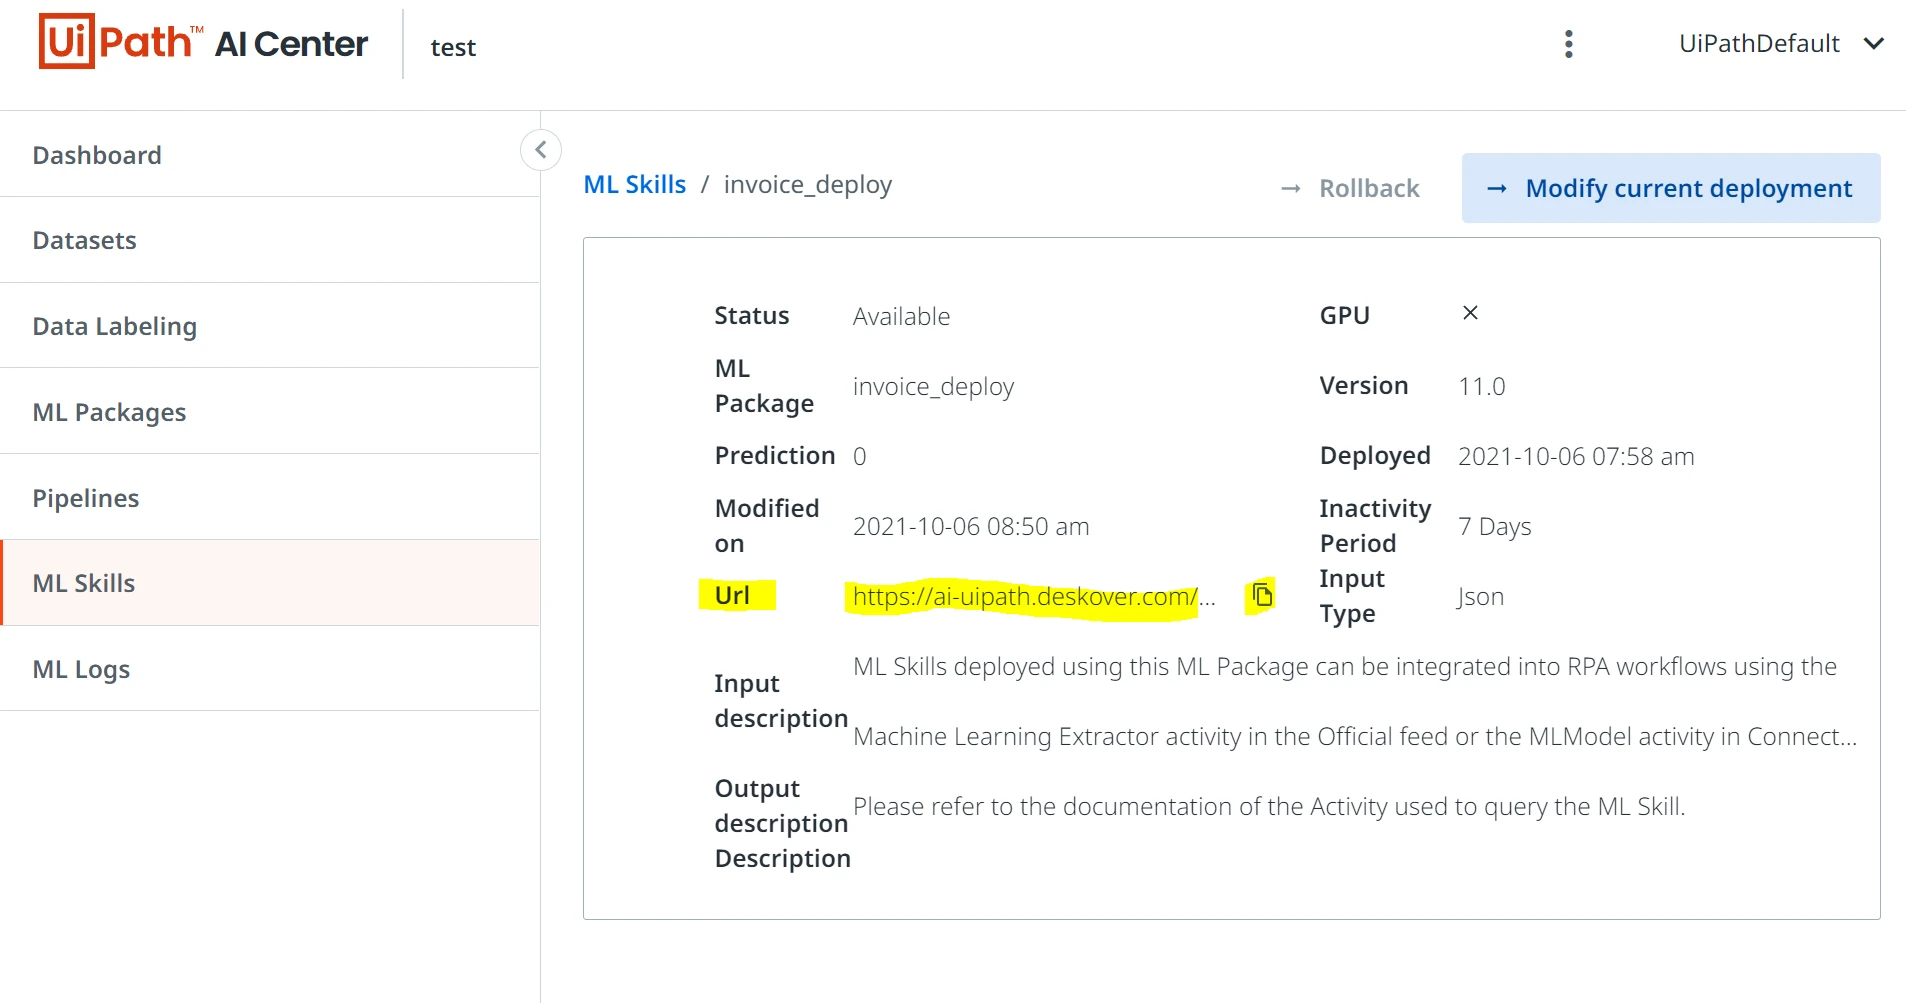The image size is (1906, 1003).
Task: Click the Available status value
Action: pos(901,317)
